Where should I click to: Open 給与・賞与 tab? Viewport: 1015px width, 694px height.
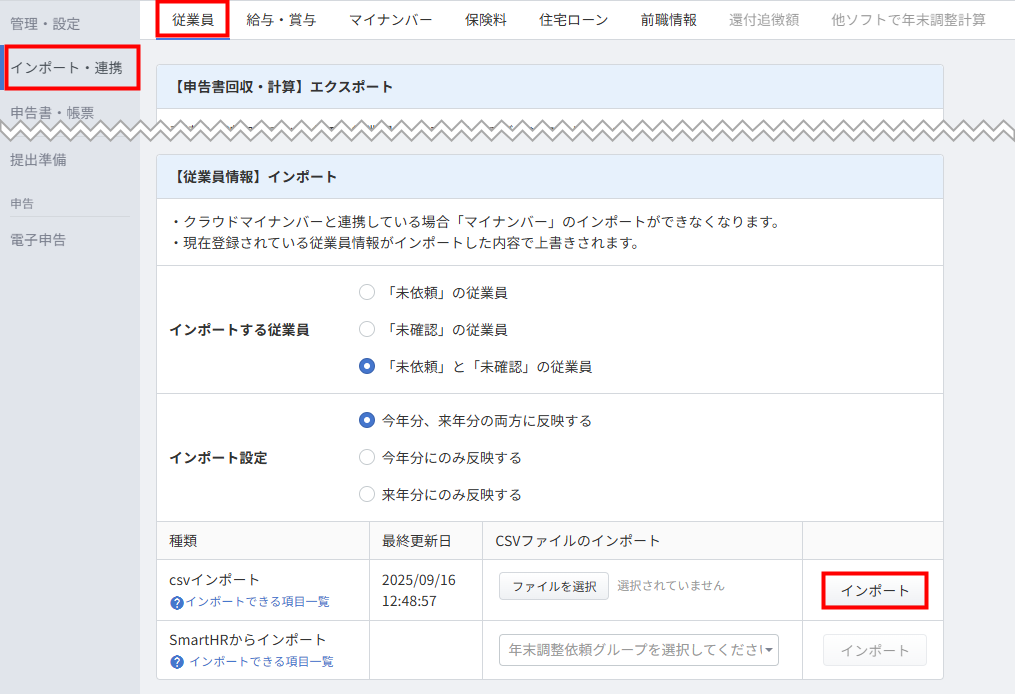pos(281,19)
